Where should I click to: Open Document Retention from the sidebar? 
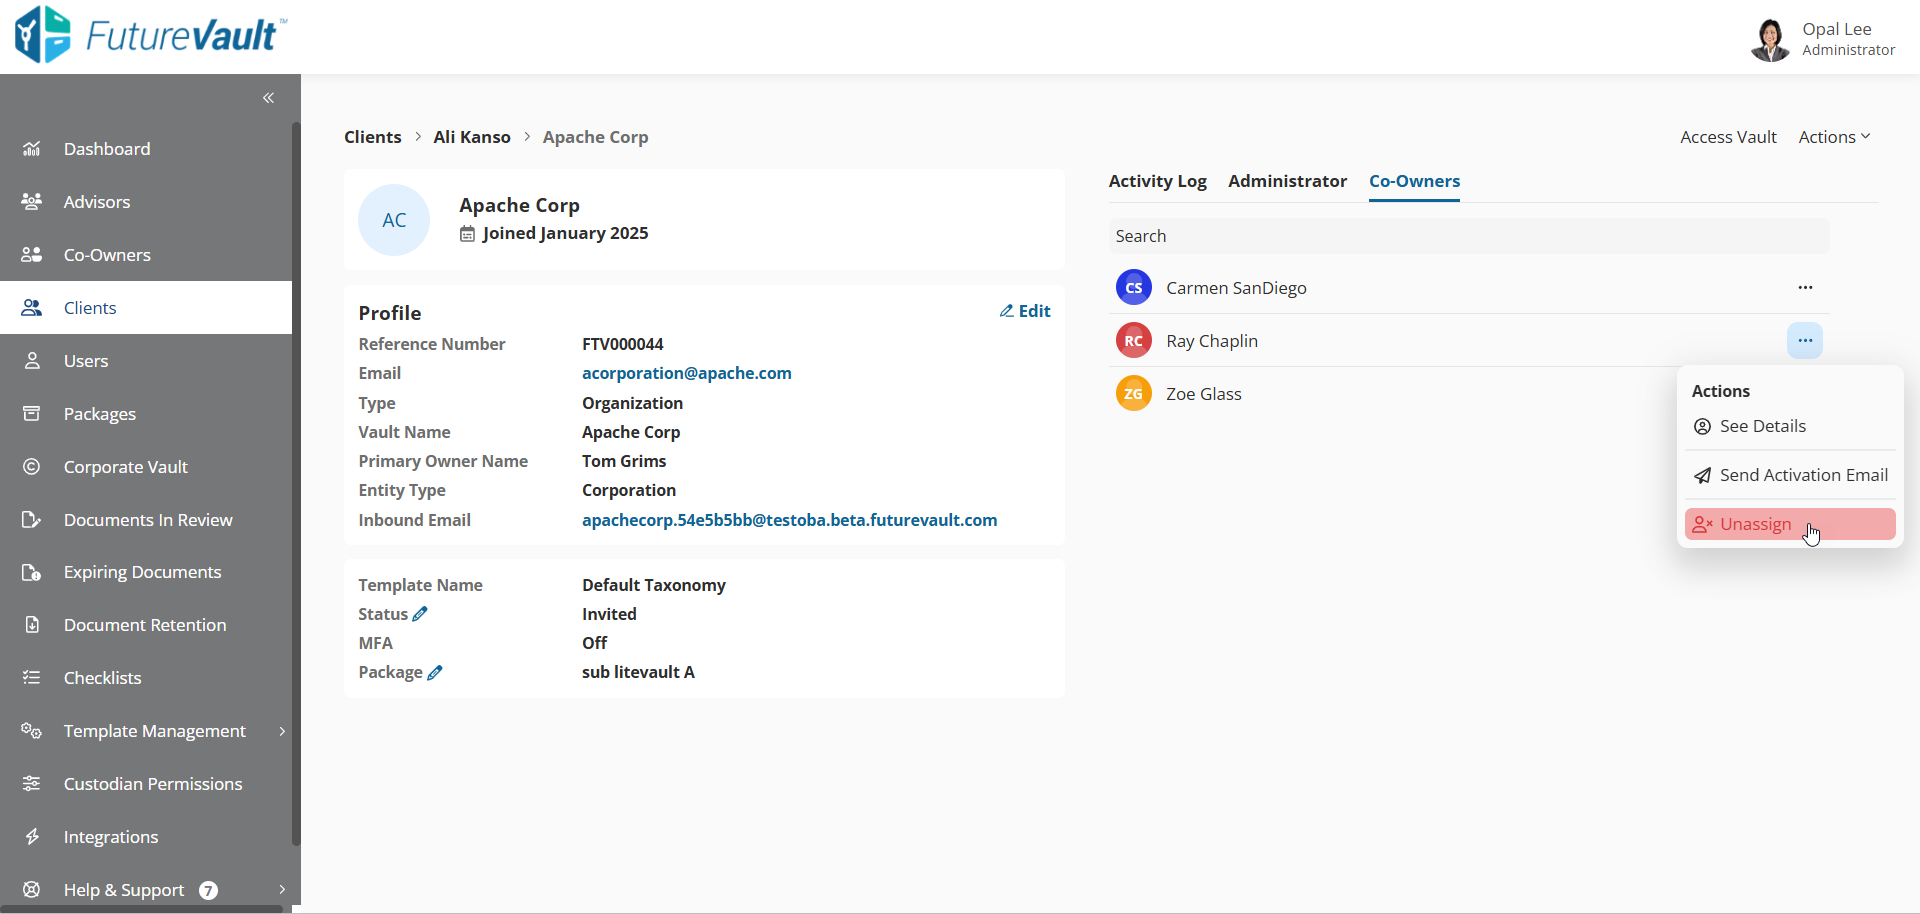point(146,625)
